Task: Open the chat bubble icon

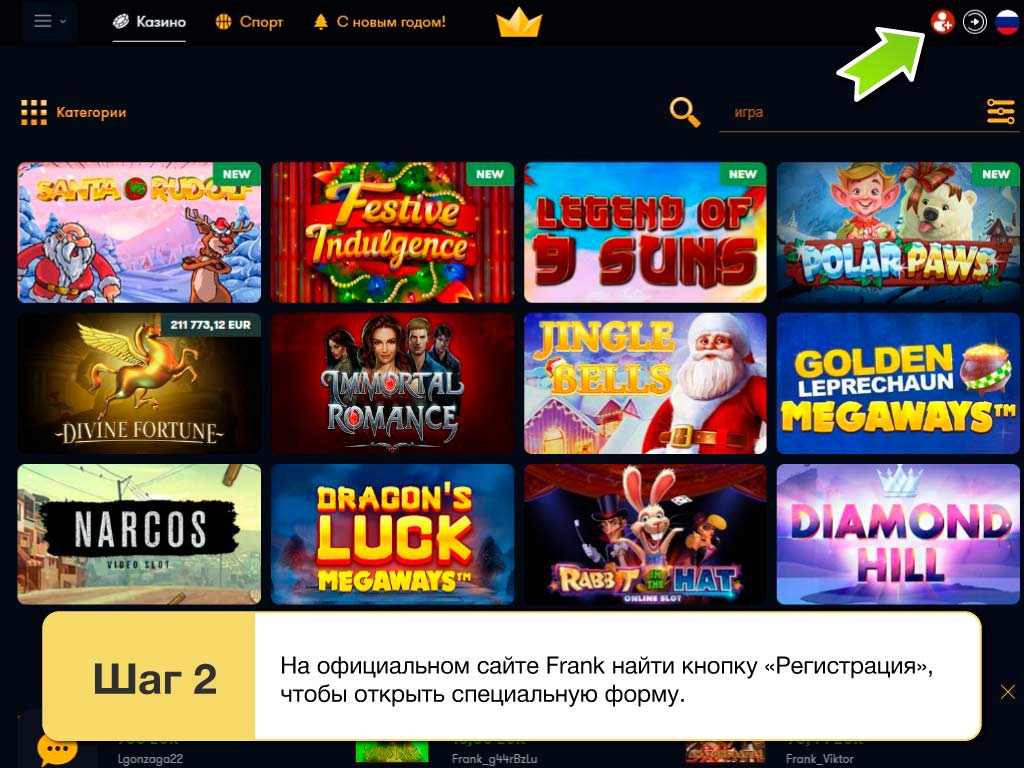Action: [57, 750]
